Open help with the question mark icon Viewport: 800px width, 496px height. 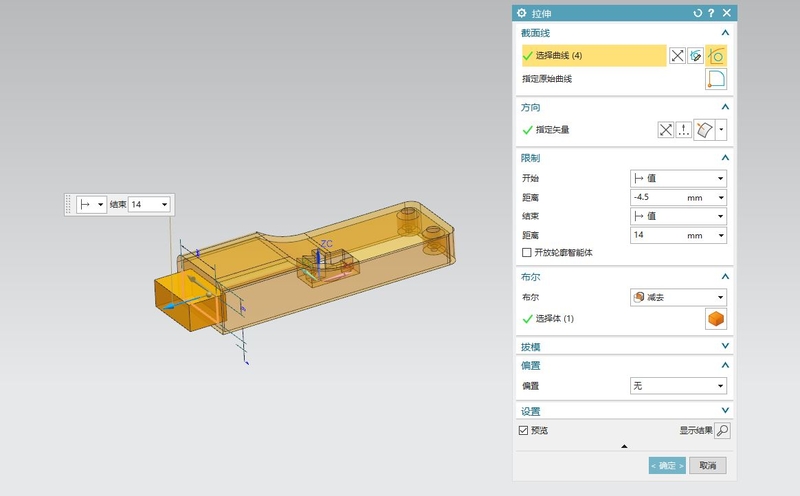[x=711, y=13]
